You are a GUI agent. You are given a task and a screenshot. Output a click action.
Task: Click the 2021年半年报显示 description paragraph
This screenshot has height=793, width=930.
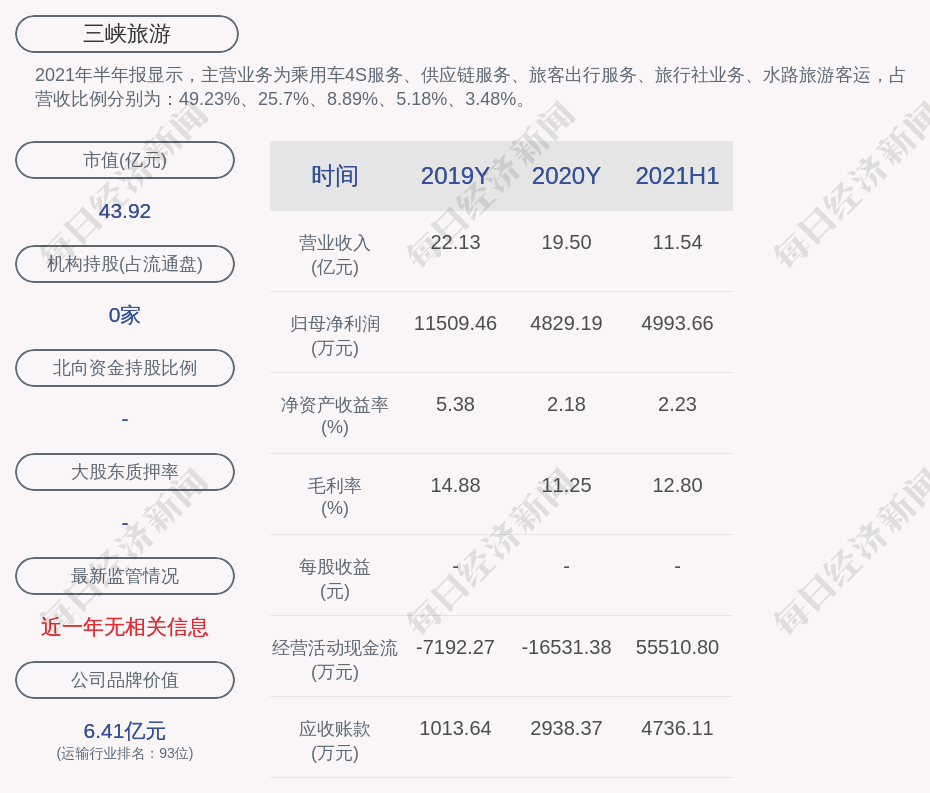(x=470, y=87)
